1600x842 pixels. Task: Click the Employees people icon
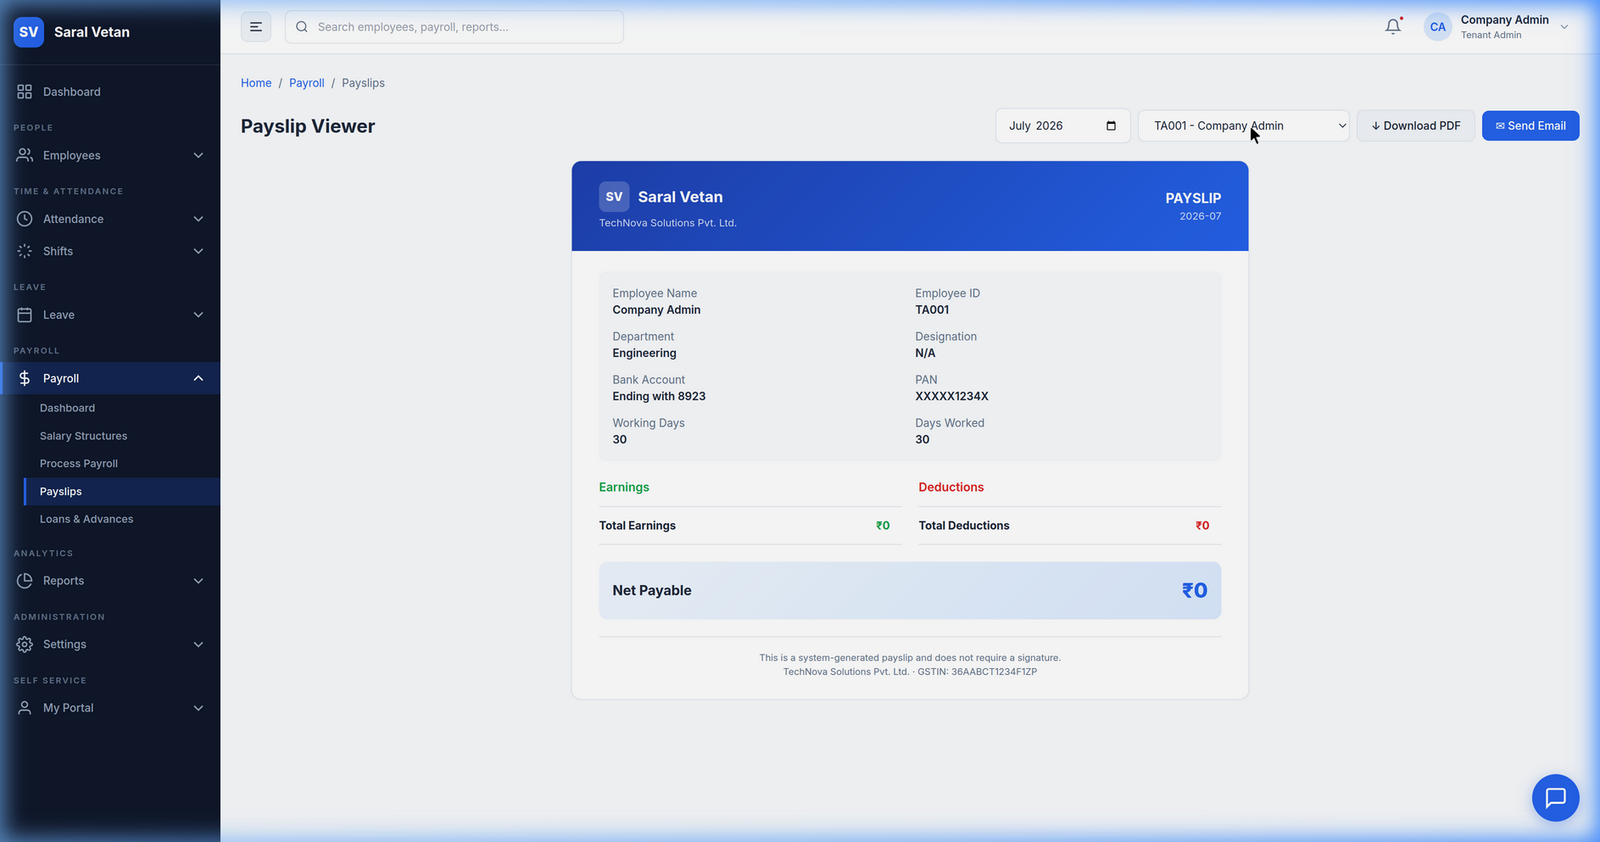(x=25, y=155)
